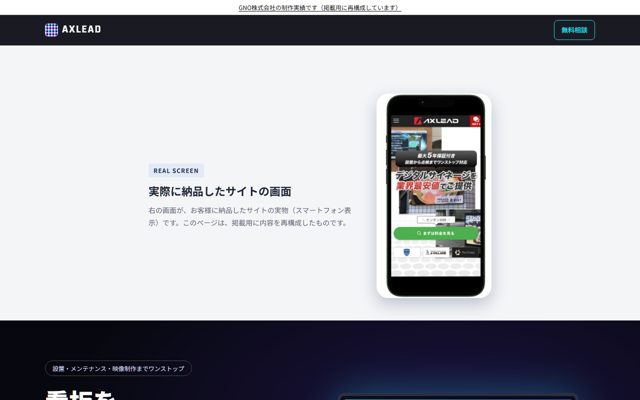
Task: Click the small white label above the green button
Action: pos(436,220)
